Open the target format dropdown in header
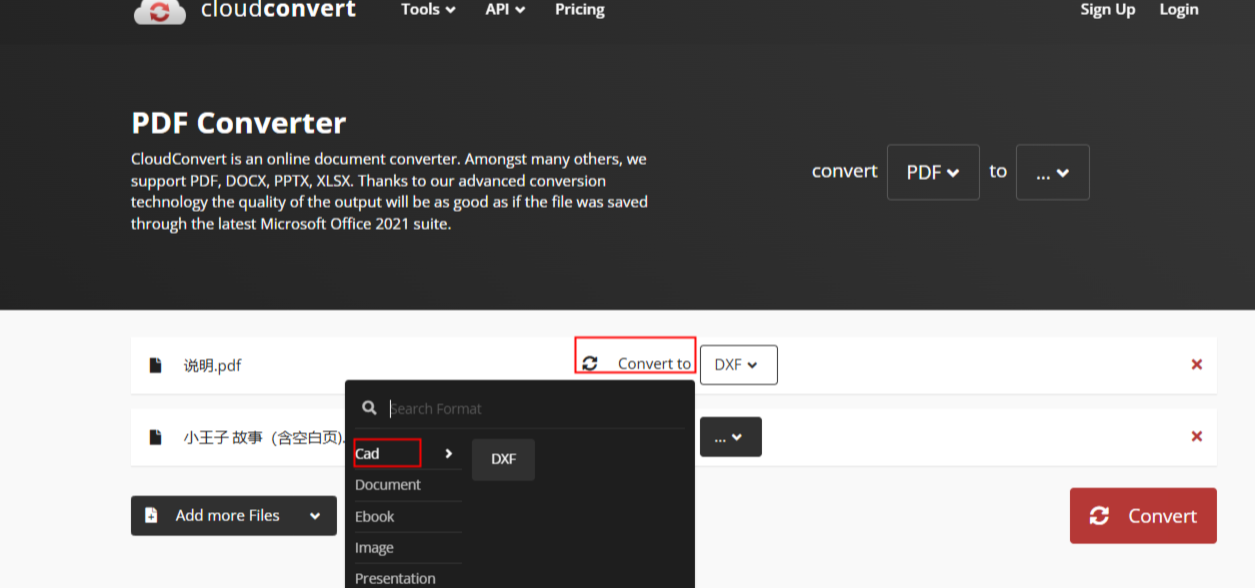 pyautogui.click(x=1052, y=172)
